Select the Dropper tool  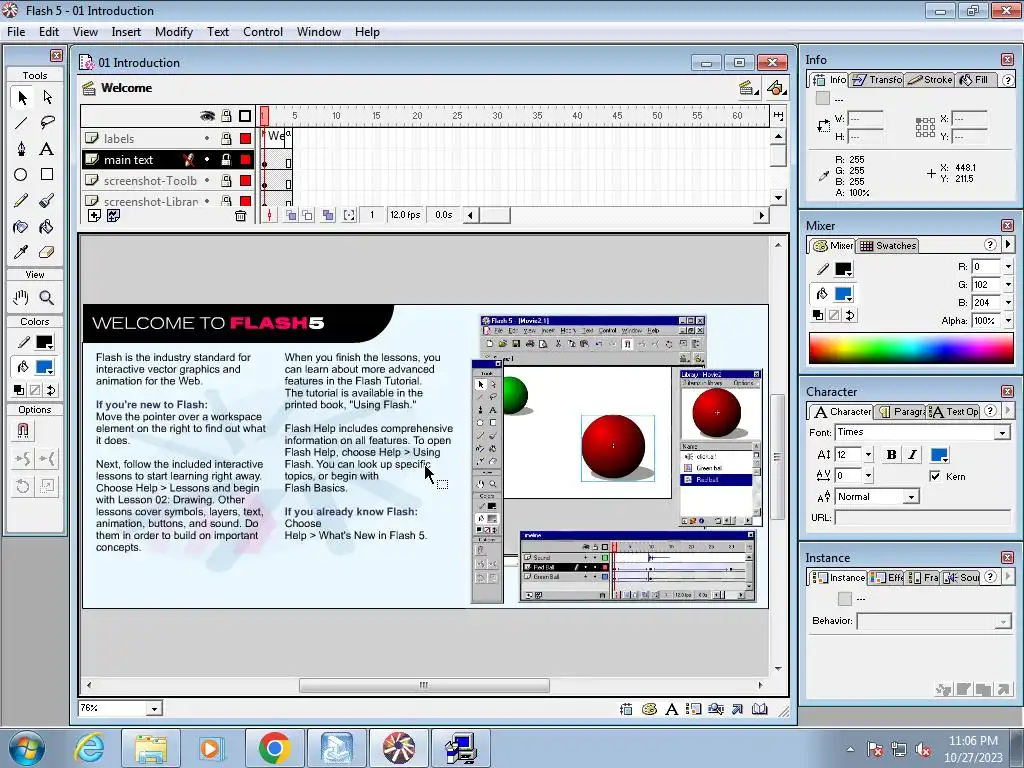coord(22,252)
